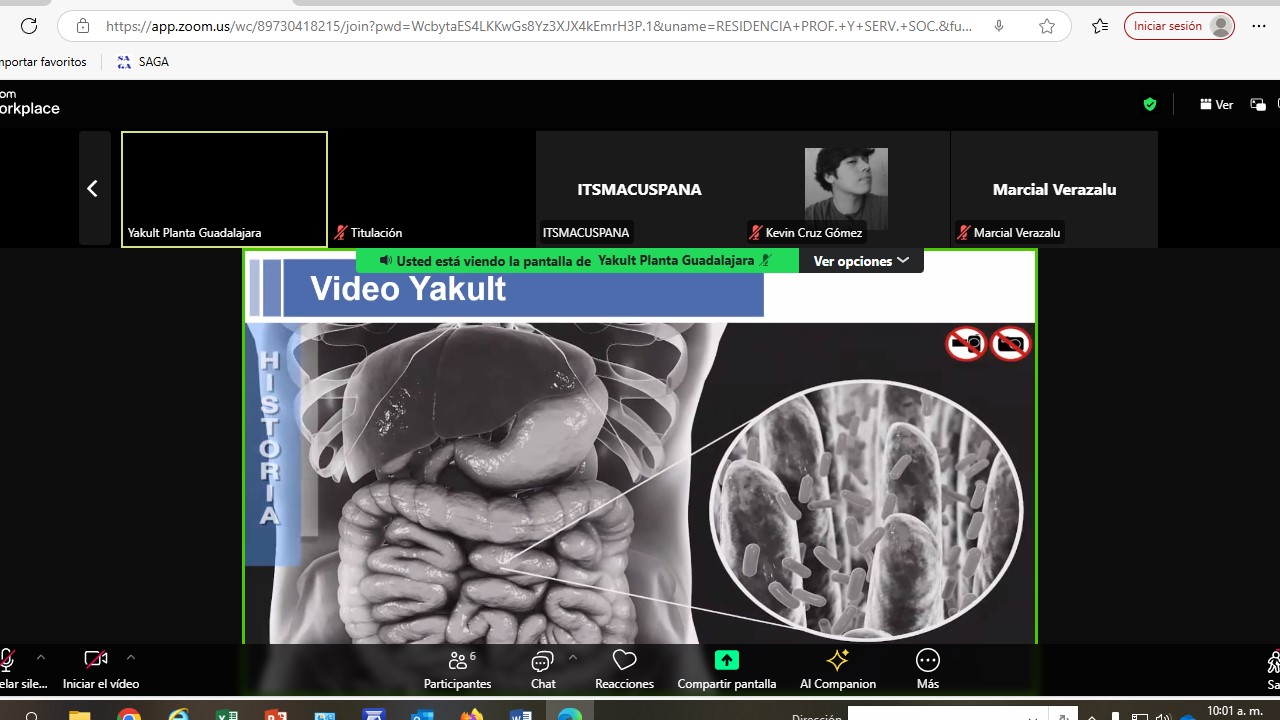The image size is (1280, 720).
Task: Open Excel from the taskbar
Action: (227, 714)
